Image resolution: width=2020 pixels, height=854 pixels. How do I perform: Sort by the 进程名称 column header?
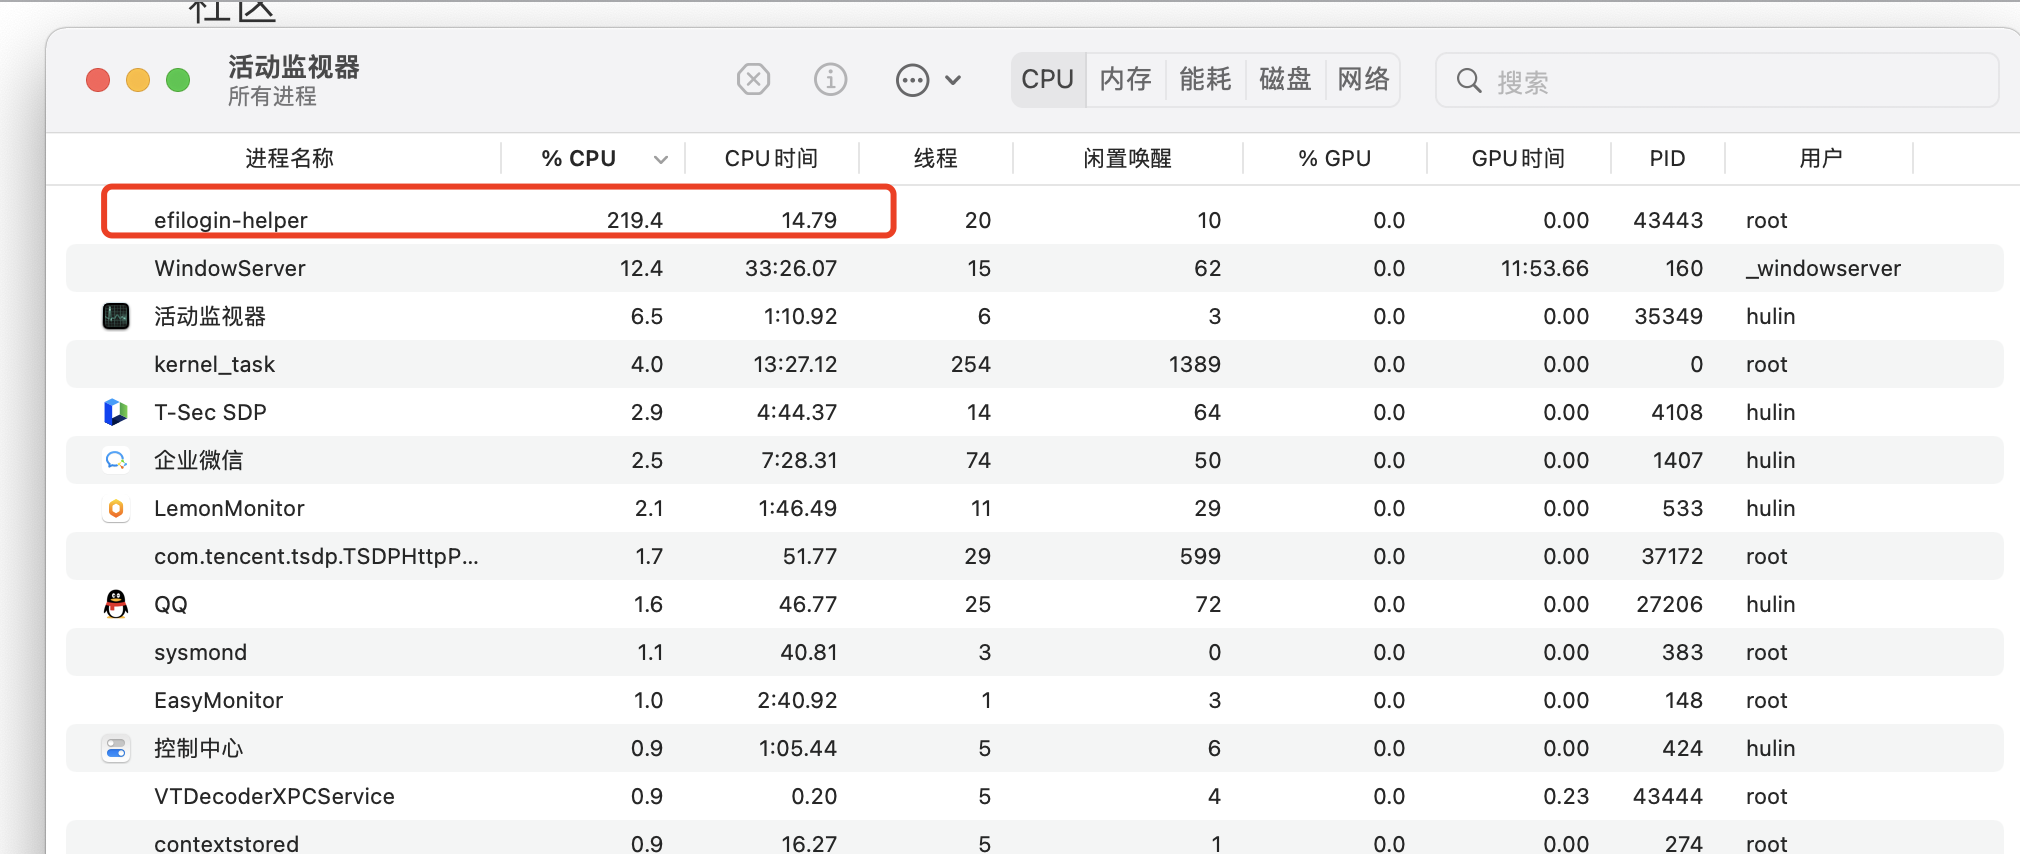[289, 159]
